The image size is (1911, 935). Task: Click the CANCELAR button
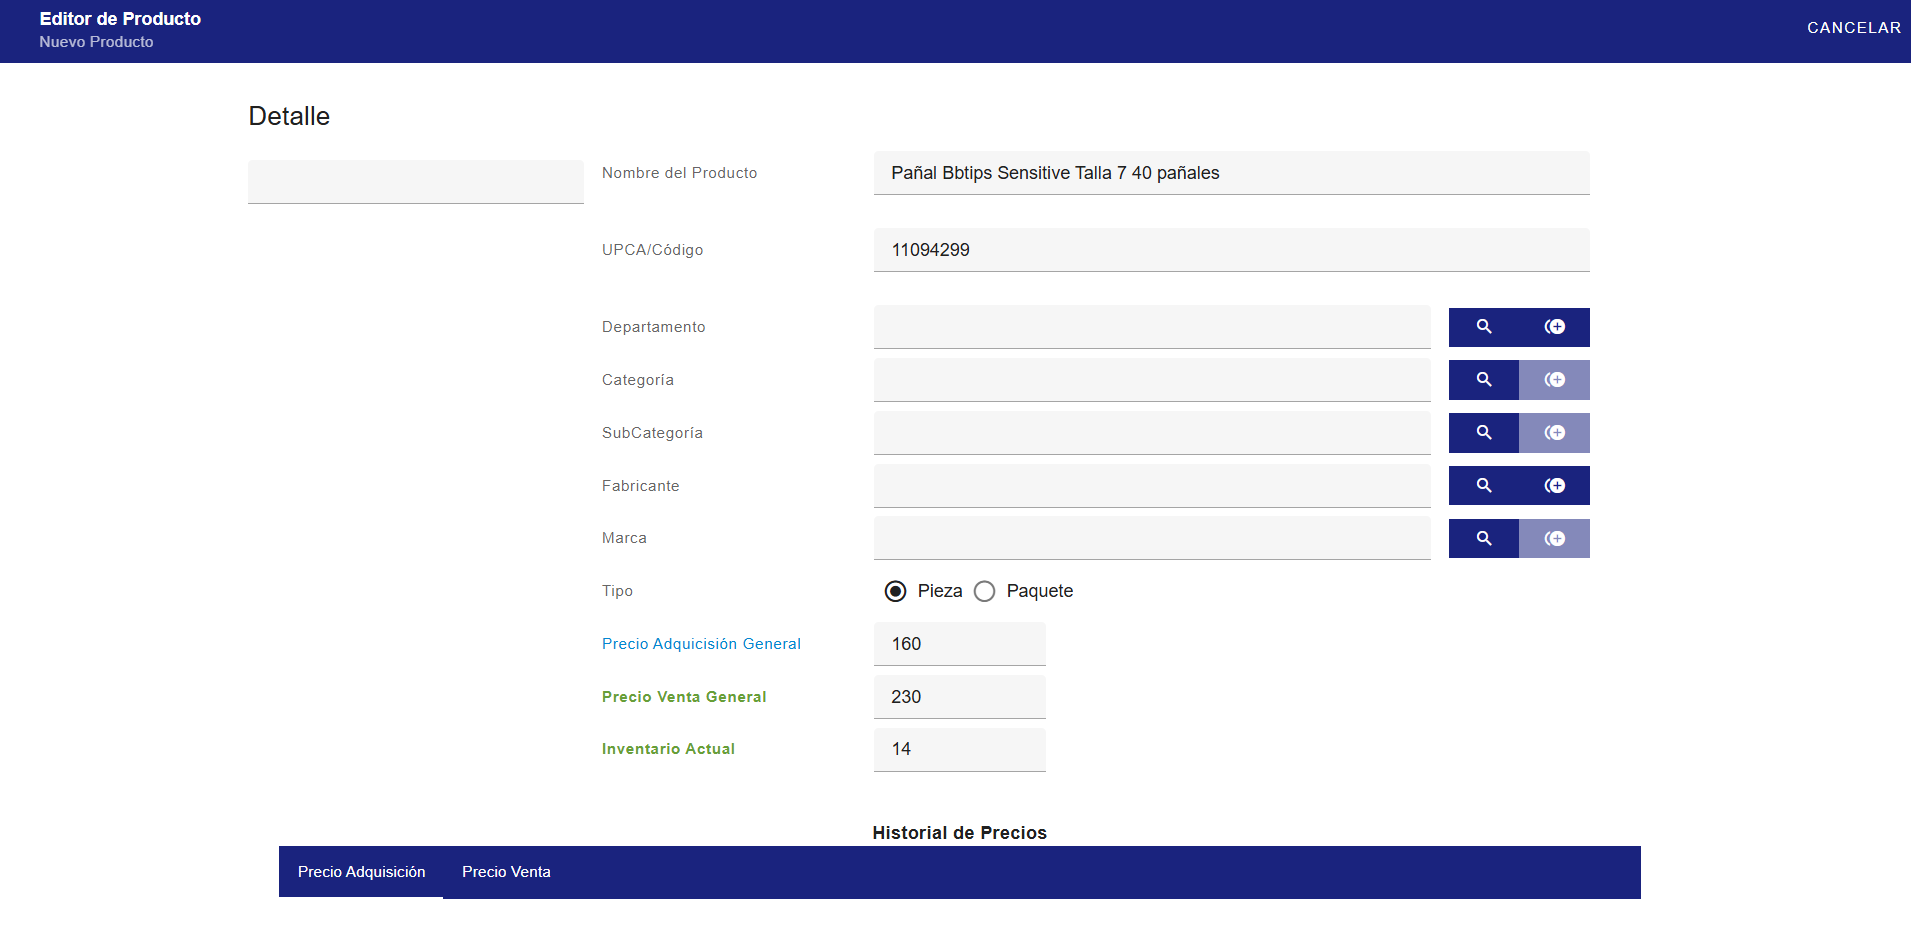coord(1854,28)
